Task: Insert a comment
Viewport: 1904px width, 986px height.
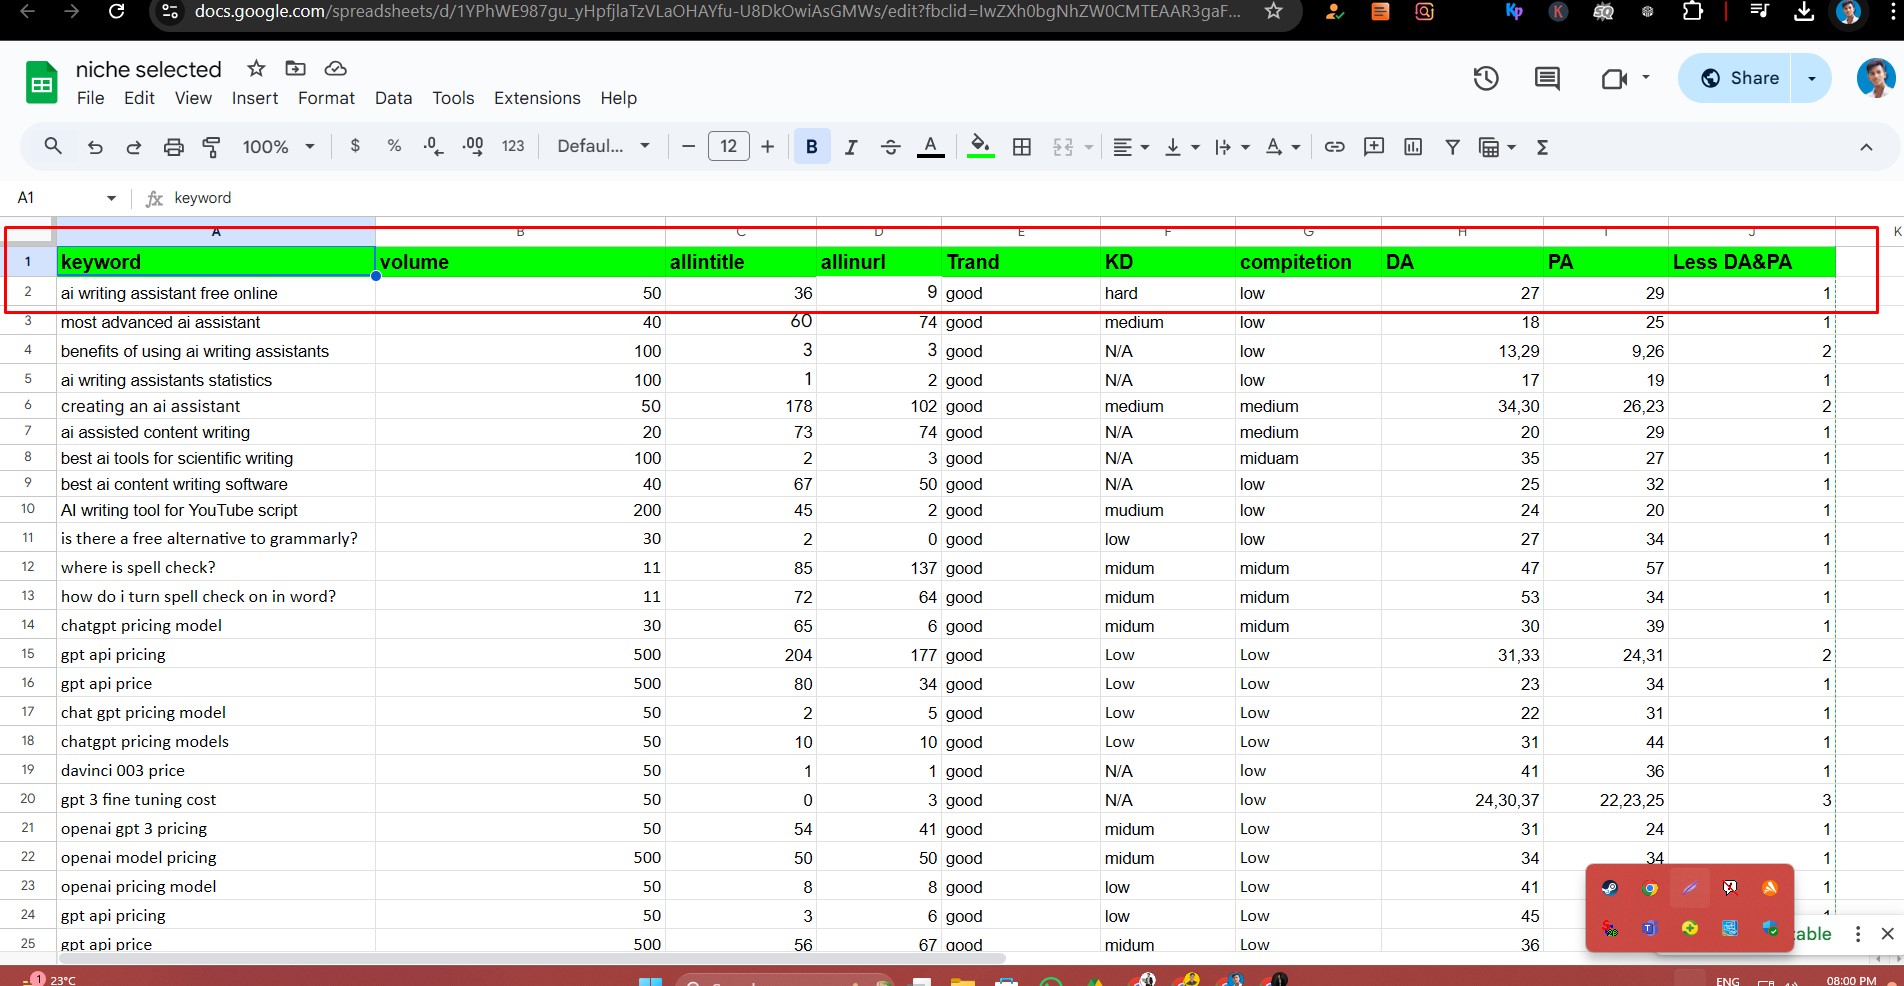Action: click(x=1374, y=147)
